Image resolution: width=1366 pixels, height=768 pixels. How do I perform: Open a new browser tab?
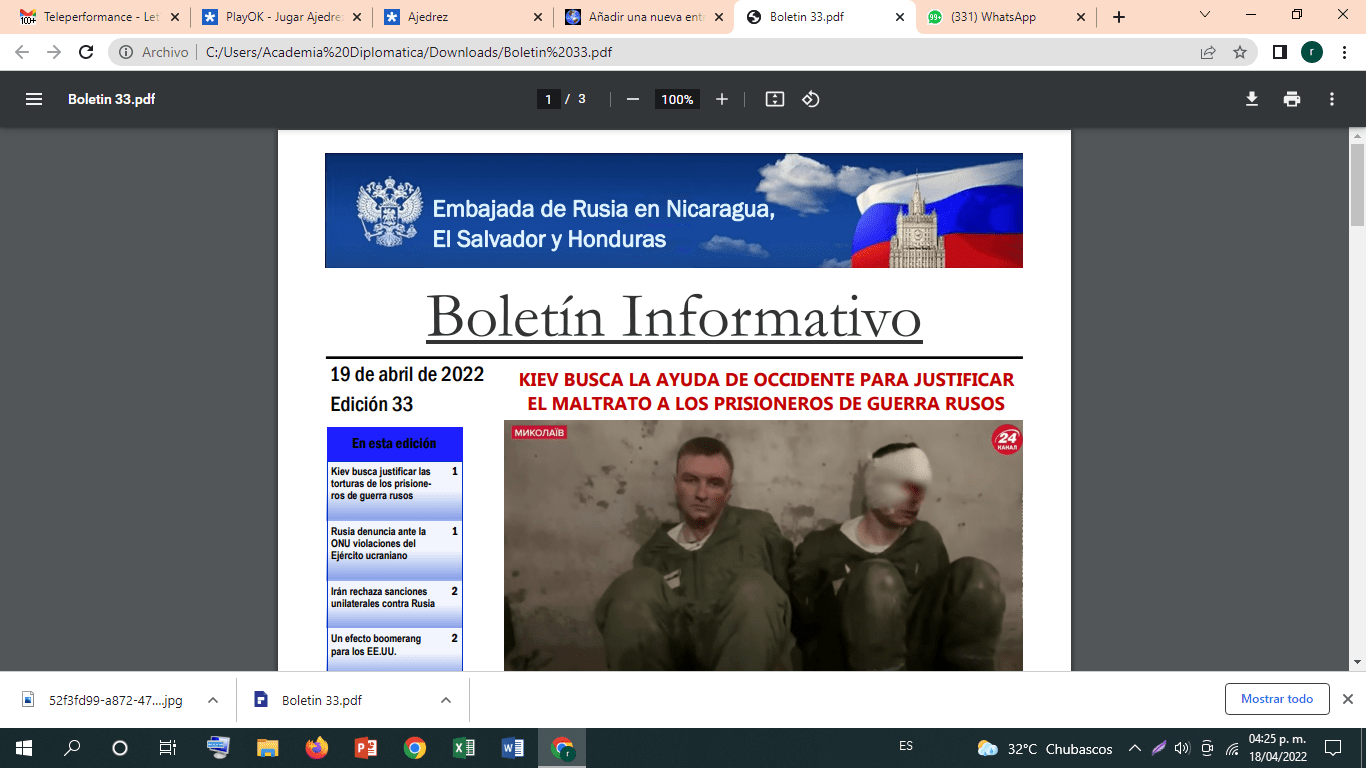[1119, 17]
